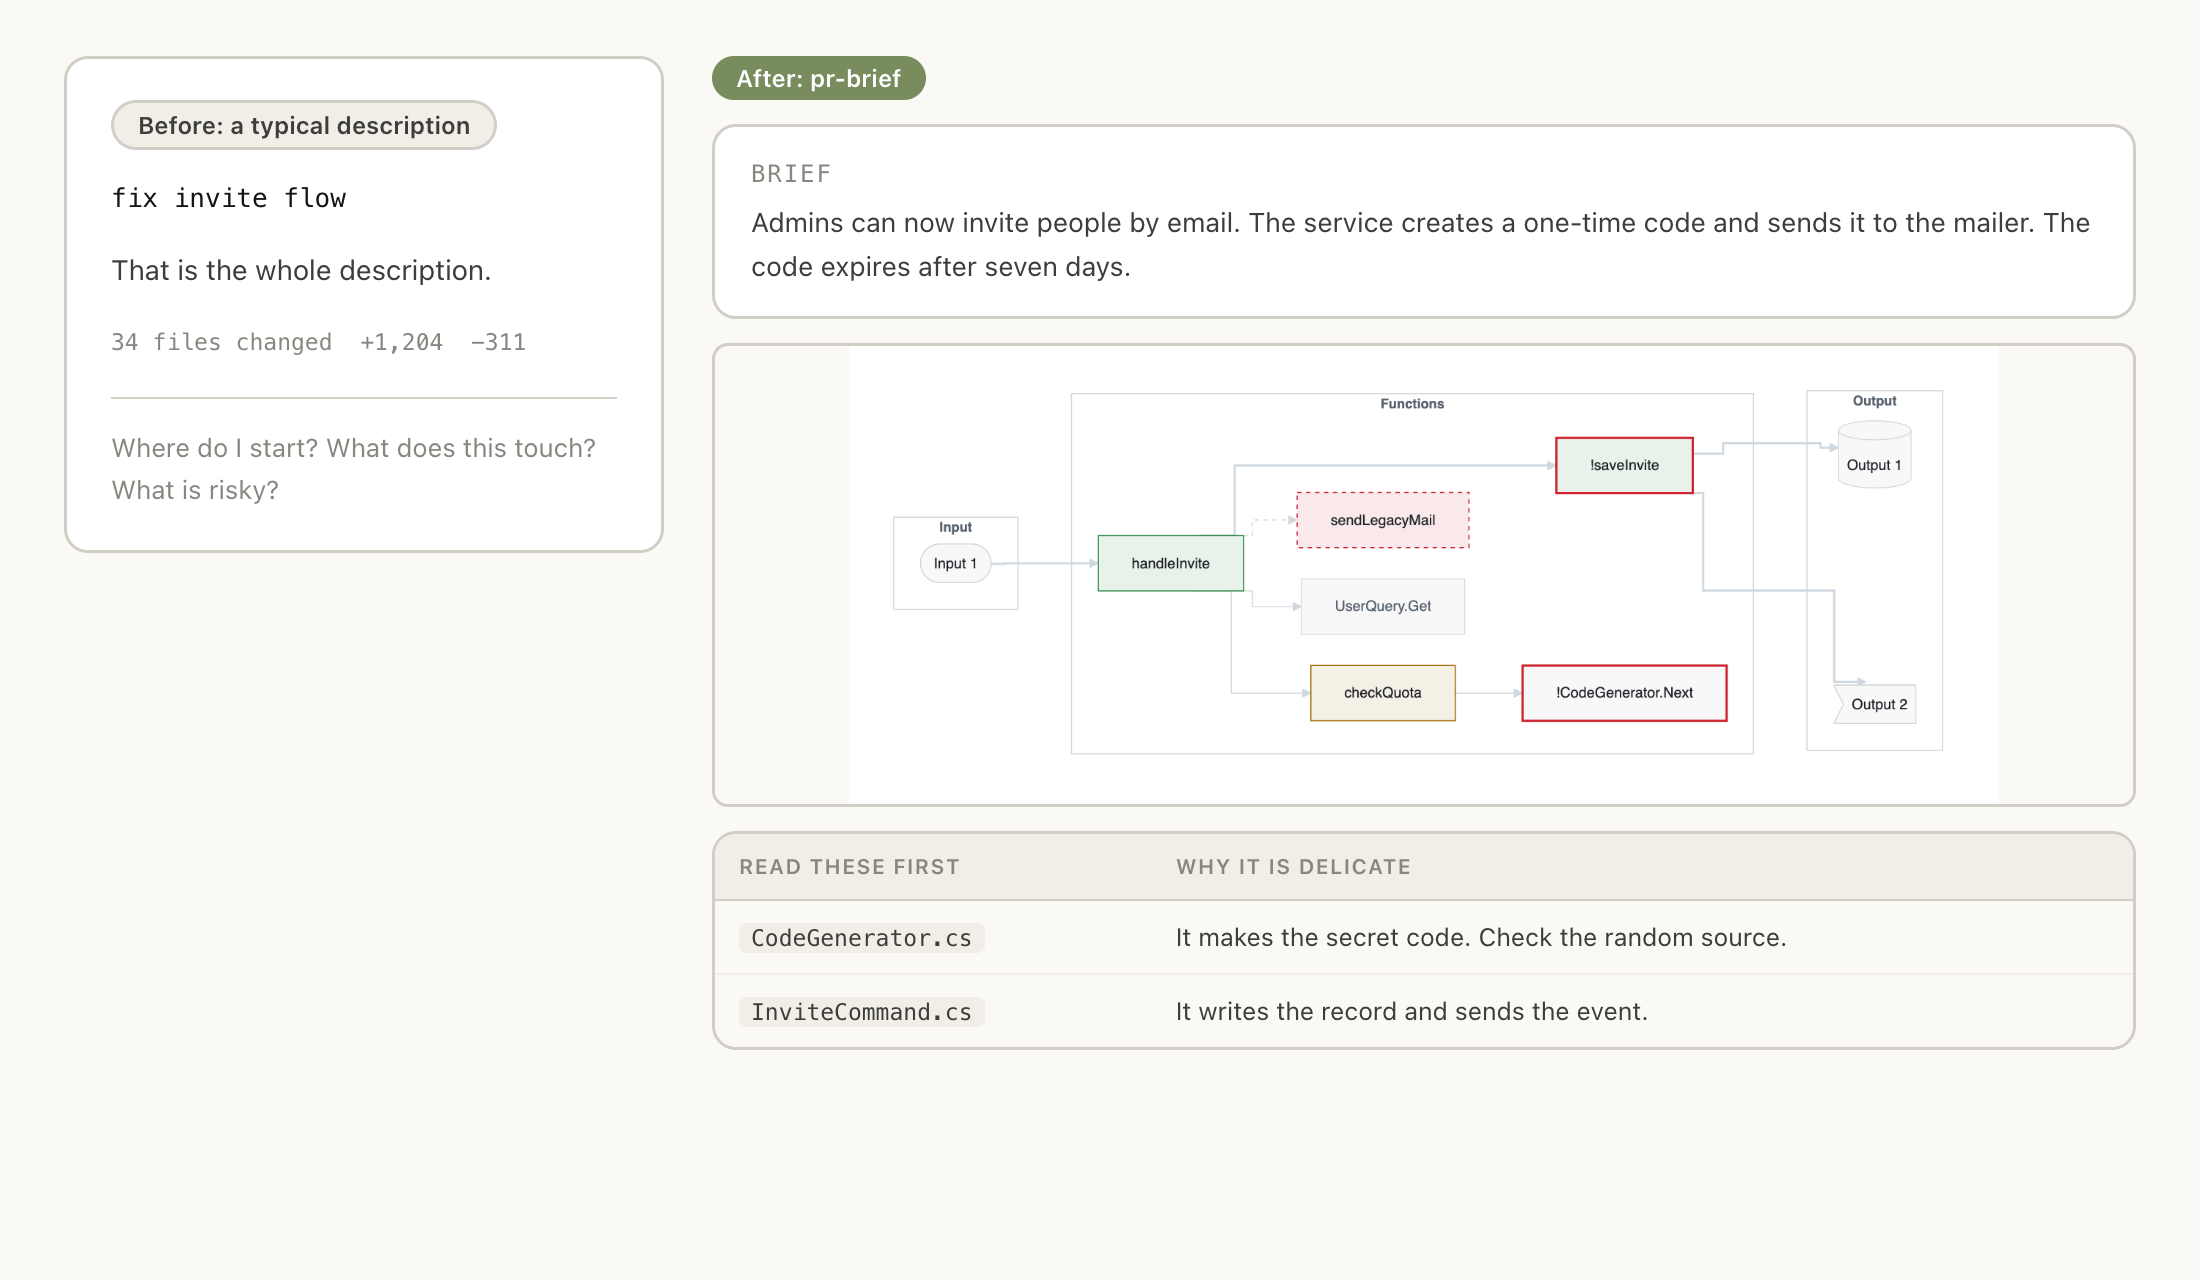Click the 'READ THESE FIRST' column header

pos(849,867)
